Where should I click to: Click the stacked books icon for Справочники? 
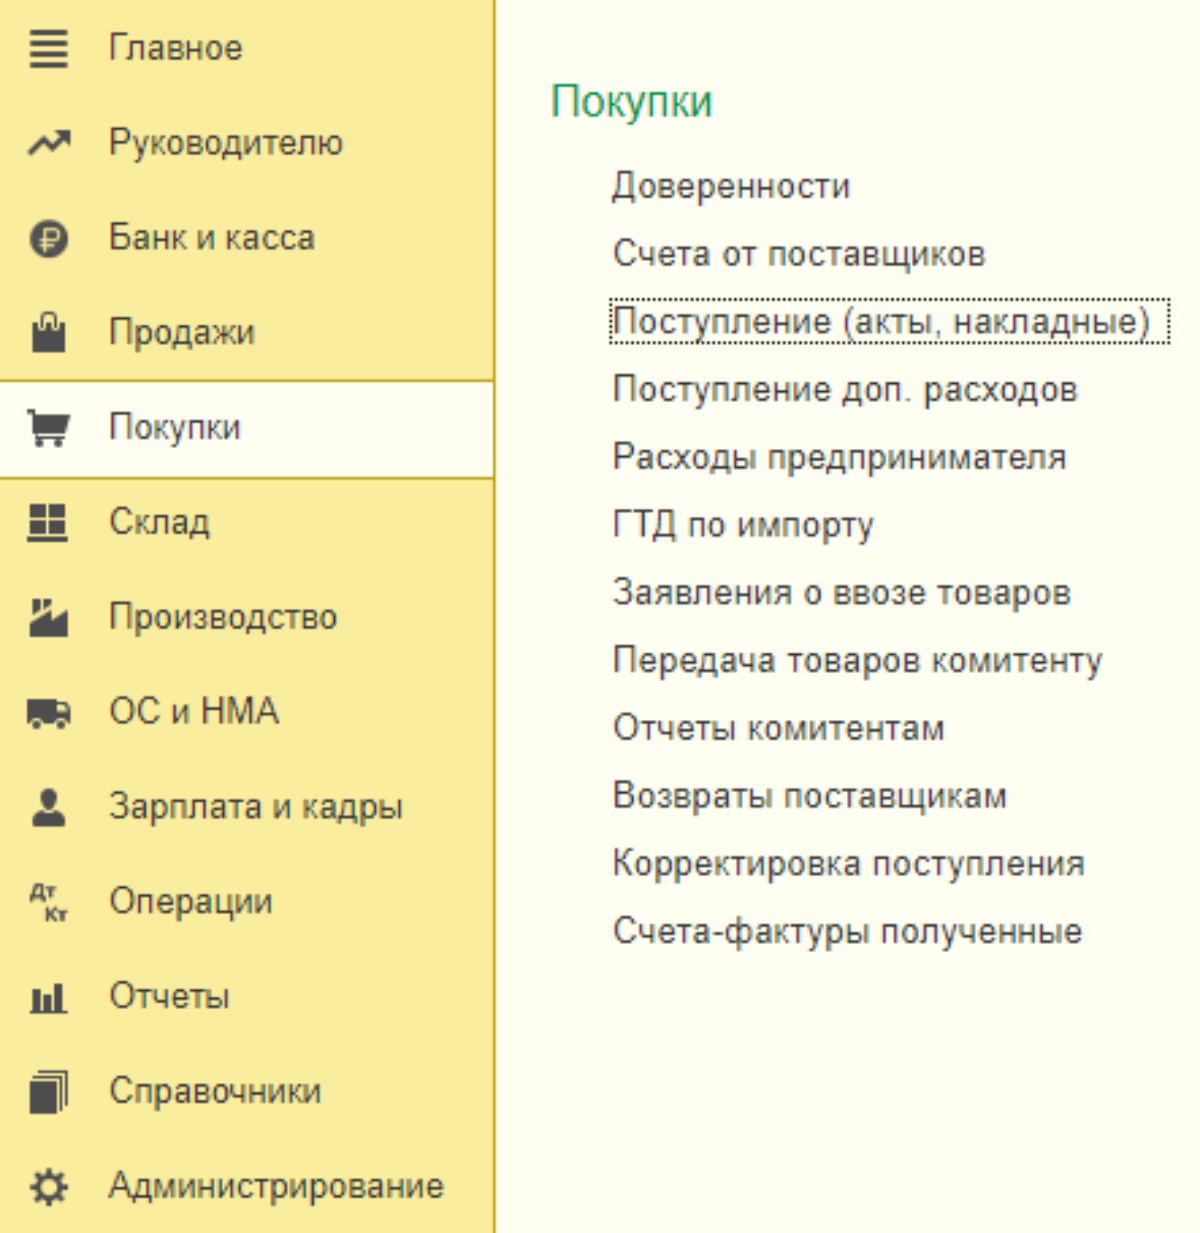point(49,1091)
